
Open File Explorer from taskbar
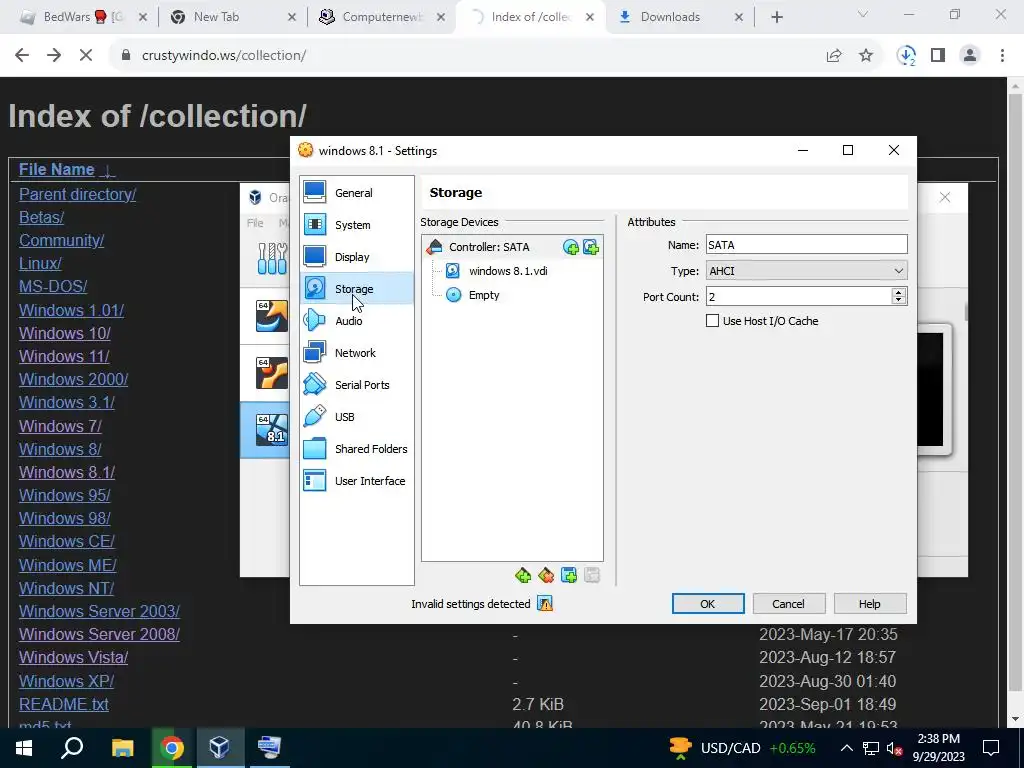pyautogui.click(x=122, y=748)
